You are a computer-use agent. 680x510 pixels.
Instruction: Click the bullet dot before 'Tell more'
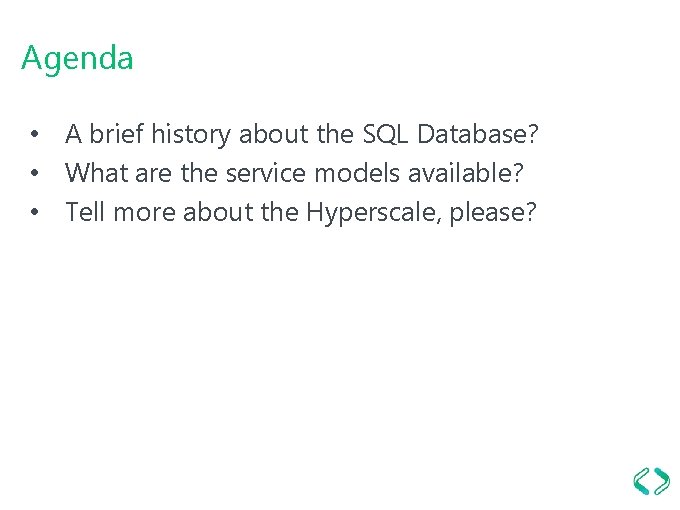34,212
